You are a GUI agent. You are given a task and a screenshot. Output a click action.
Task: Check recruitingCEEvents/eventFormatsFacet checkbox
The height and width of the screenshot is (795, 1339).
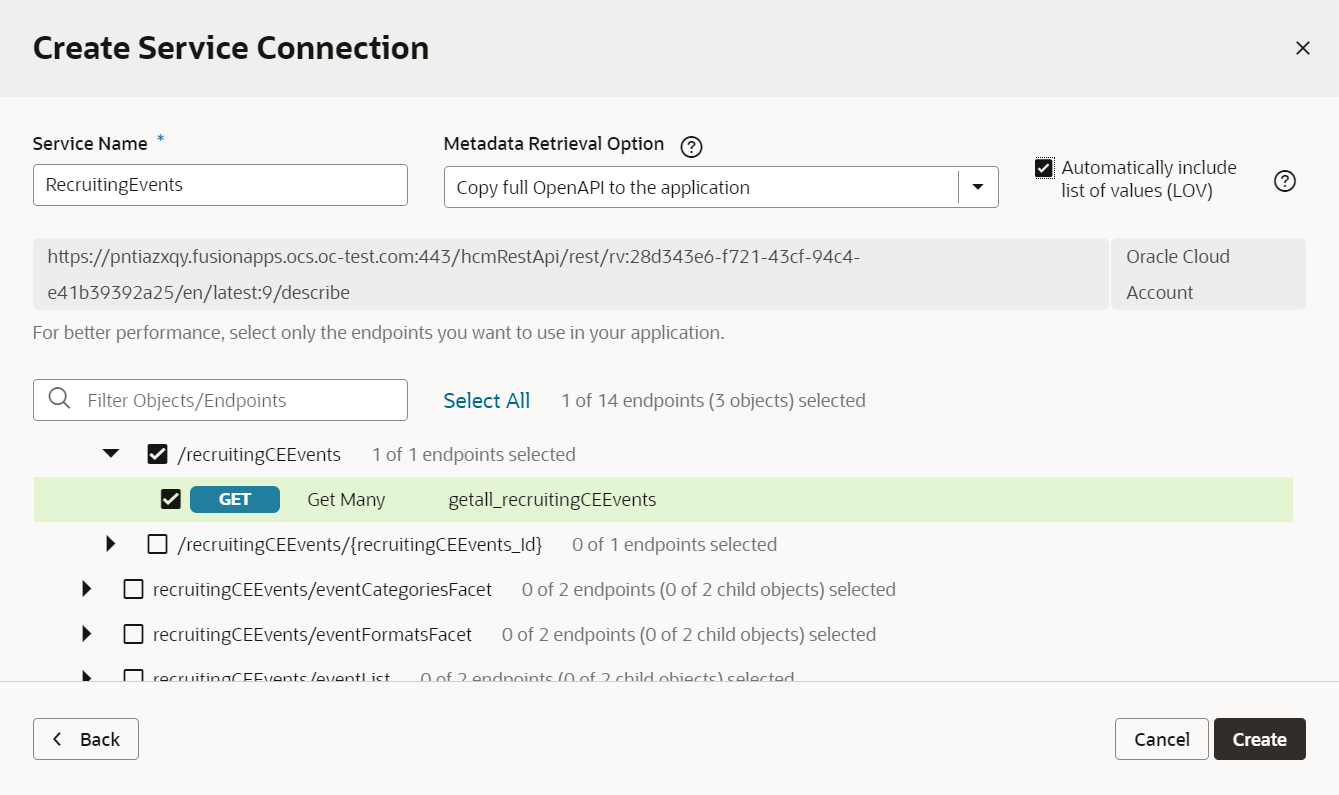134,634
